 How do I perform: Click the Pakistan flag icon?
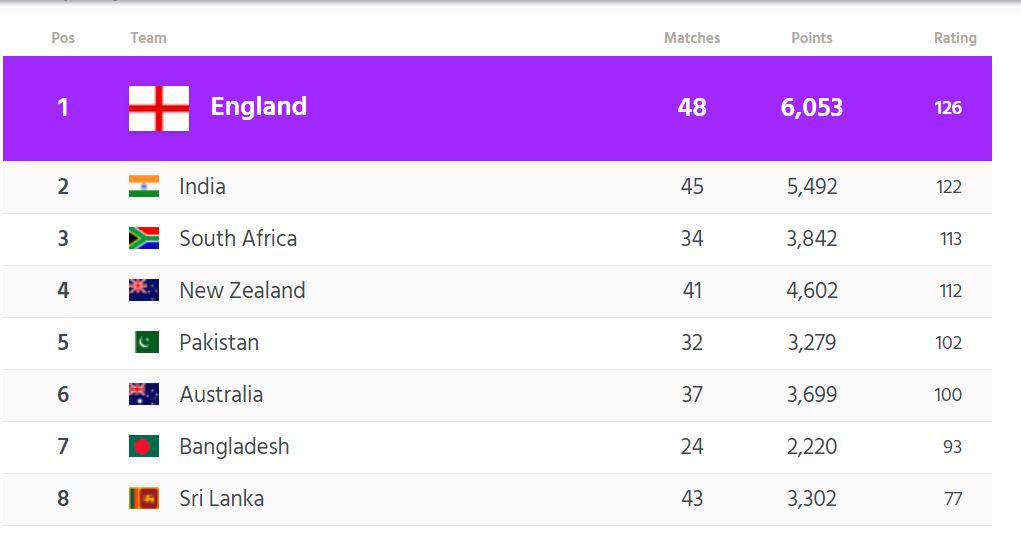coord(144,342)
